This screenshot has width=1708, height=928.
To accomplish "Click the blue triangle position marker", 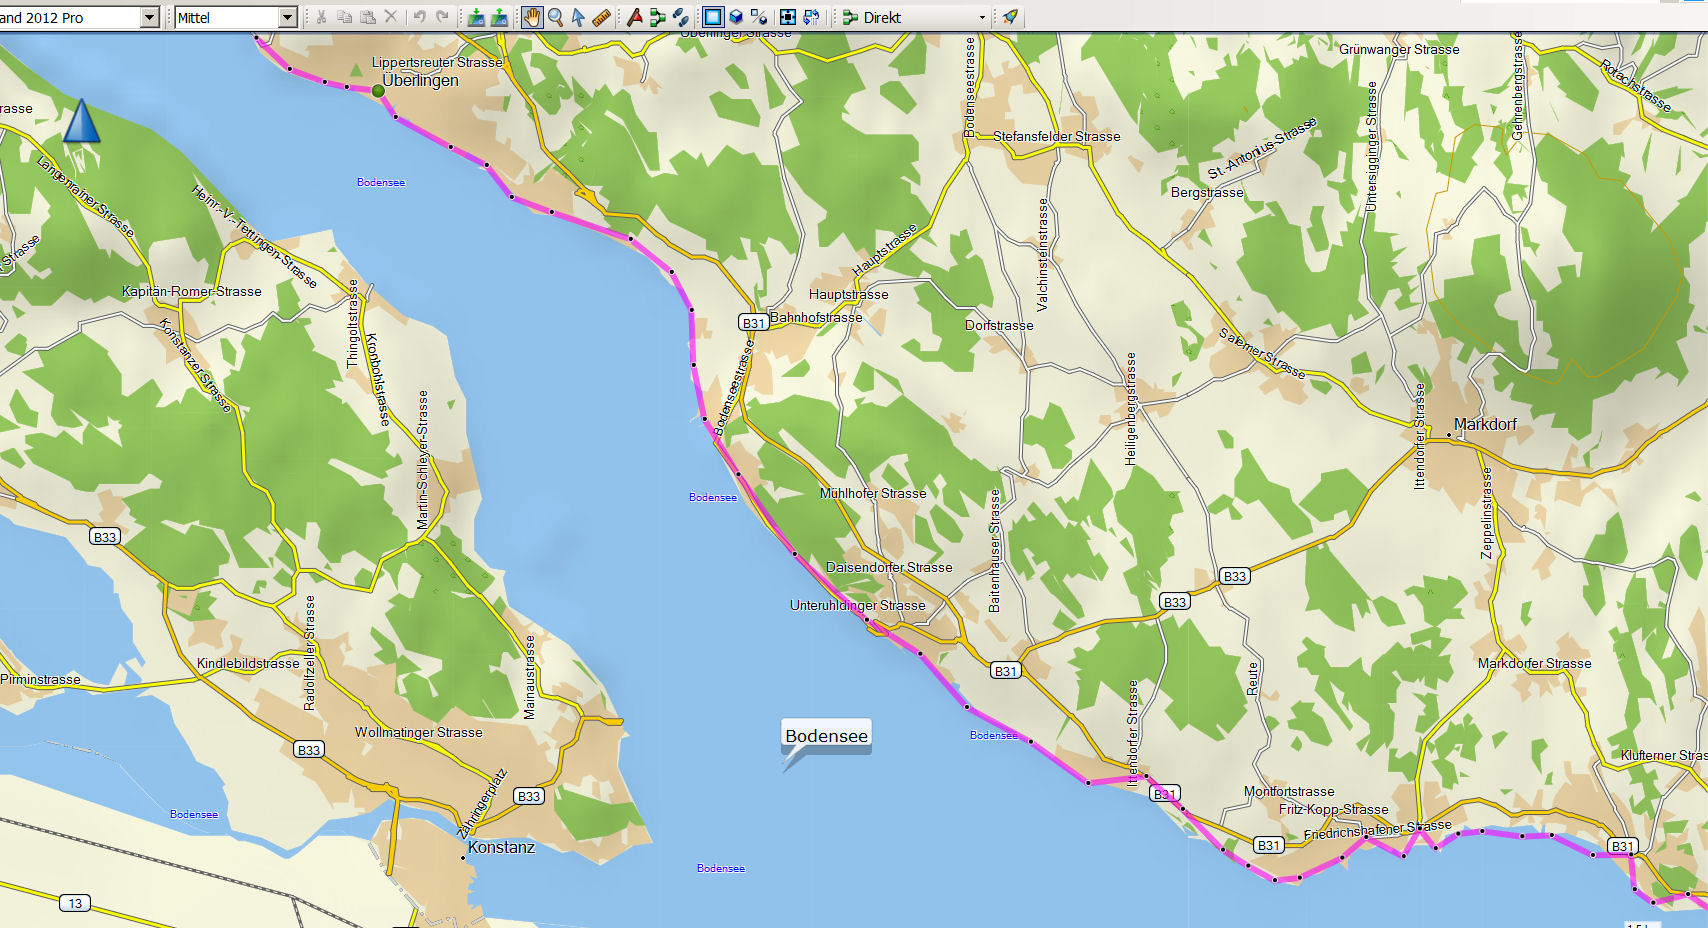I will [81, 122].
